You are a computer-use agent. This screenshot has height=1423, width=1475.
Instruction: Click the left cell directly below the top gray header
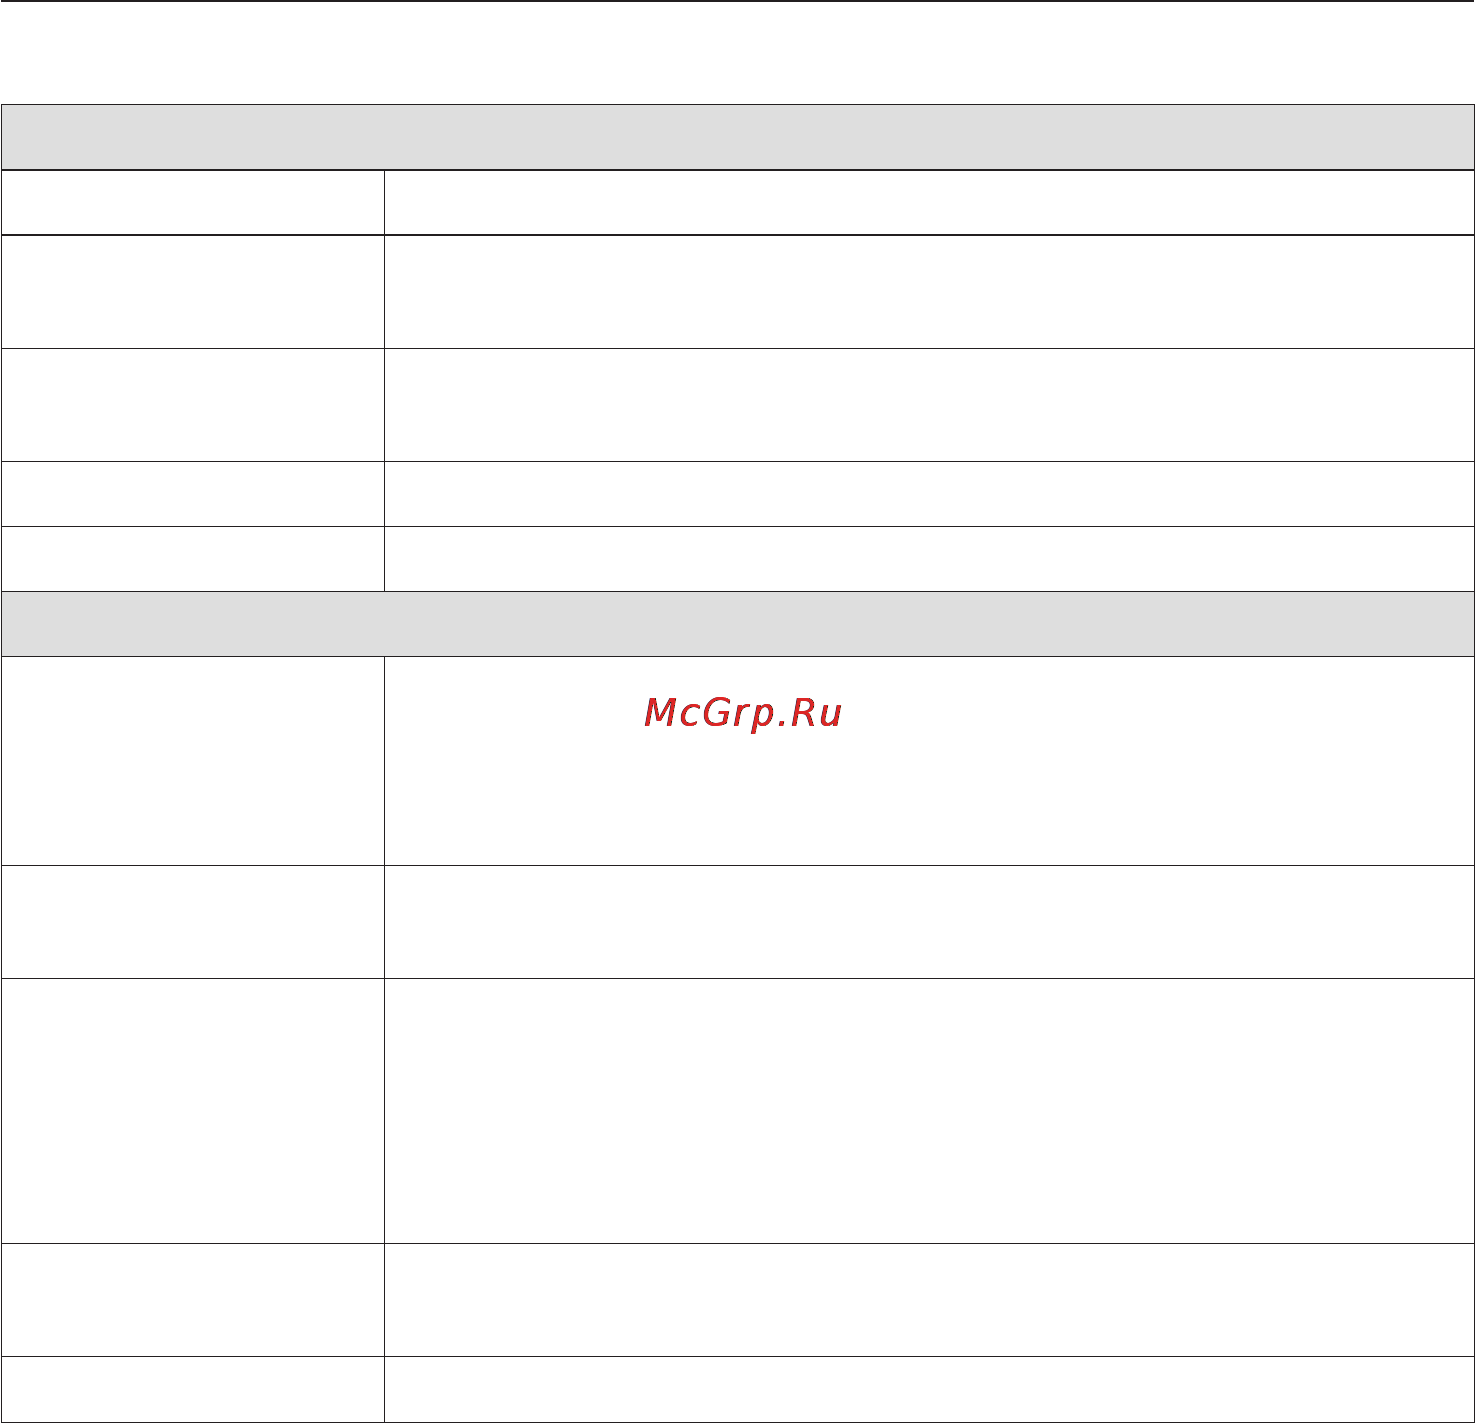point(193,203)
